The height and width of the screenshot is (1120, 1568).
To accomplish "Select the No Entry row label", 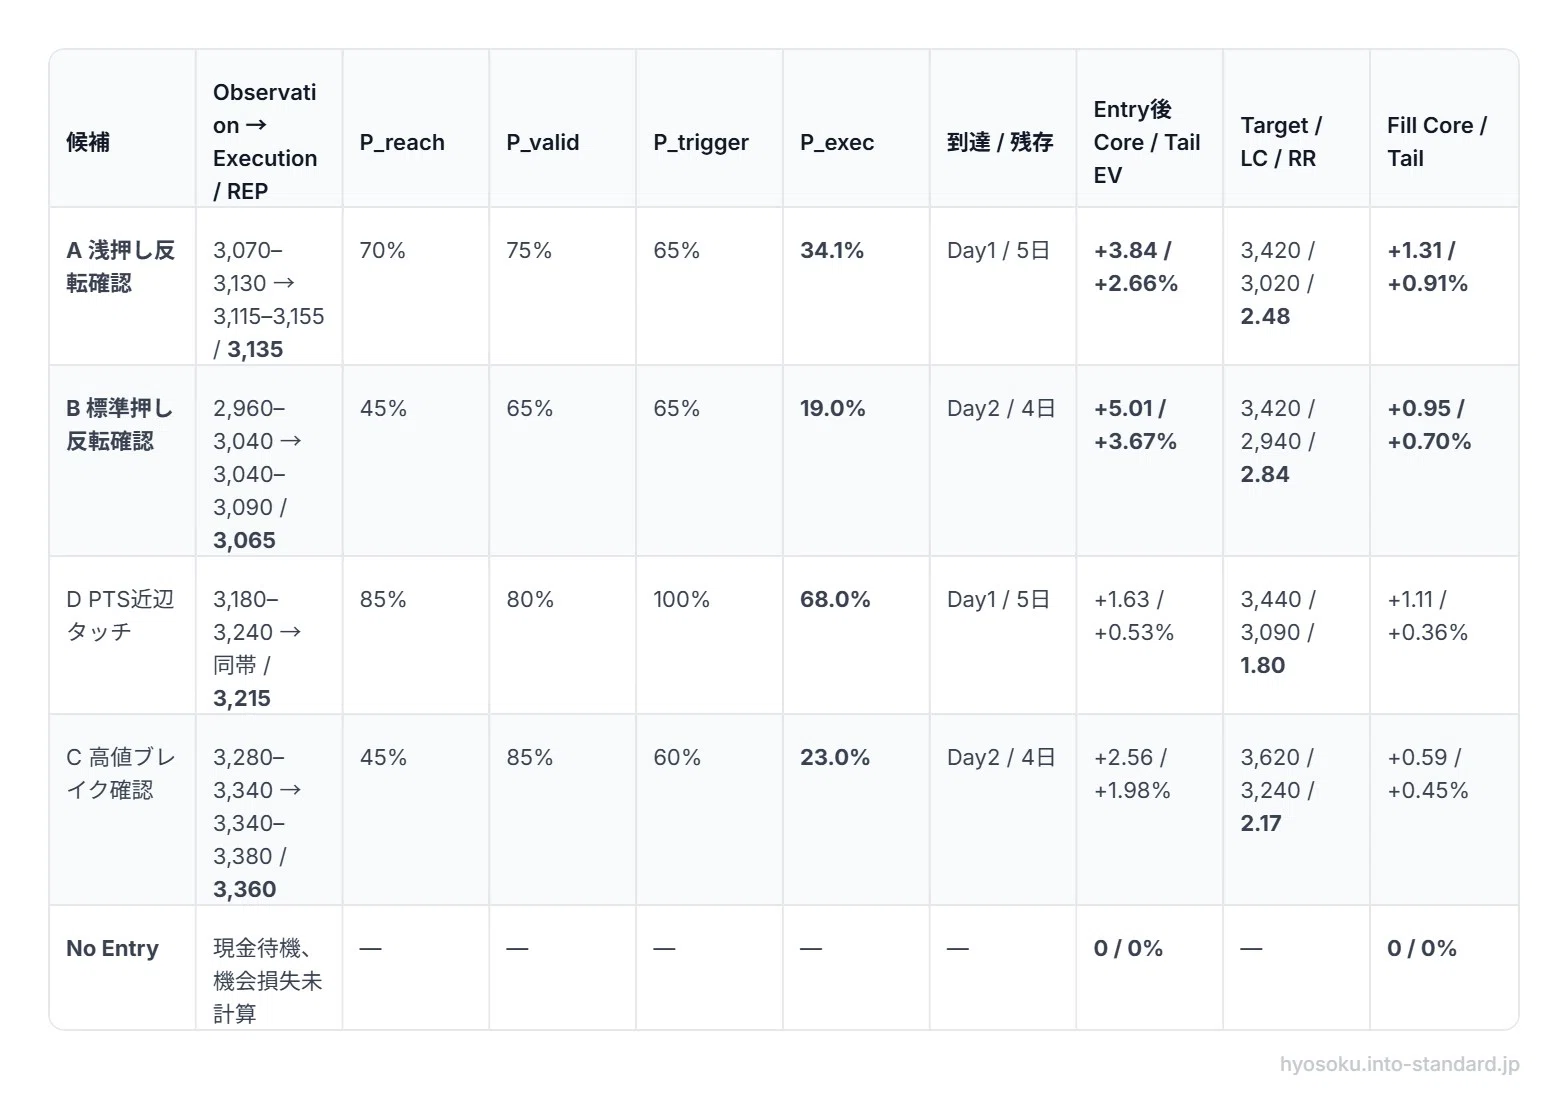I will (x=112, y=948).
